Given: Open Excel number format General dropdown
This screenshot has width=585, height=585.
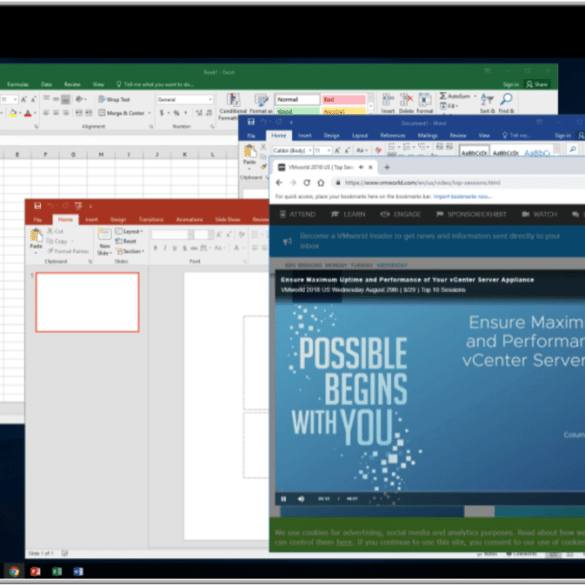Looking at the screenshot, I should coord(210,99).
